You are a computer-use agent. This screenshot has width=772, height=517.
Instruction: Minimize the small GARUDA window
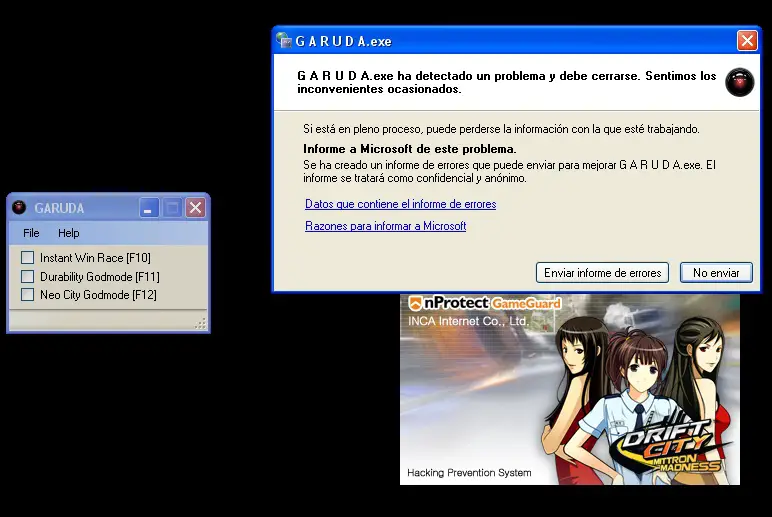149,208
